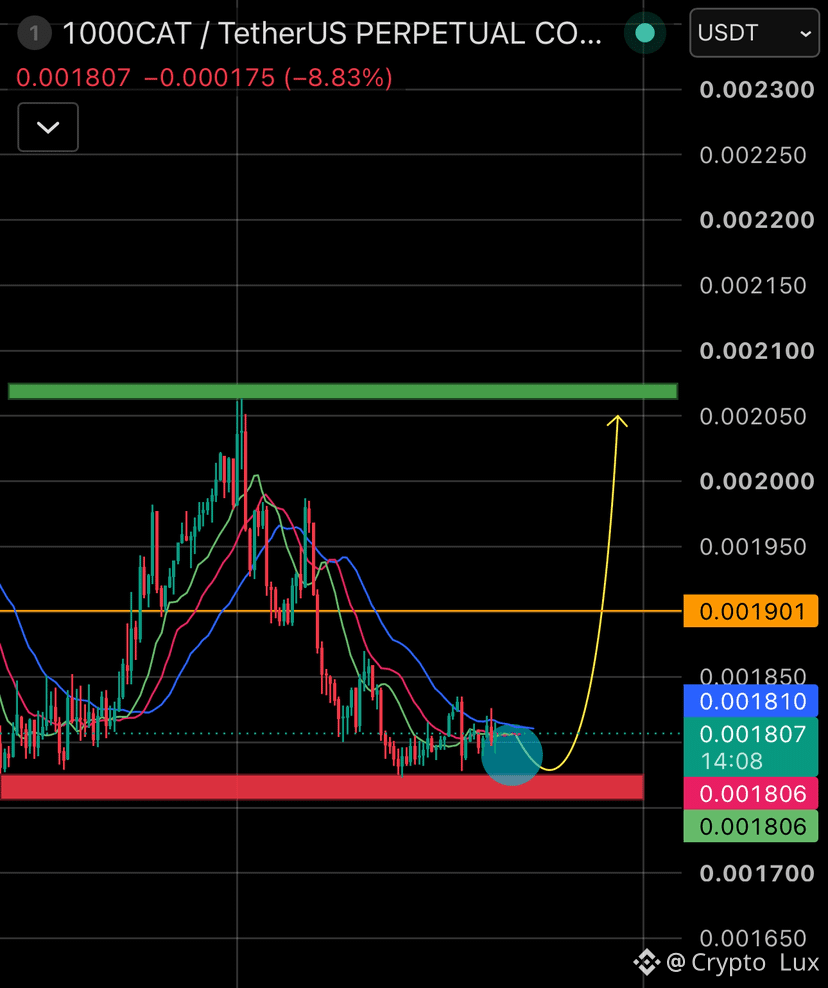The height and width of the screenshot is (988, 828).
Task: Click the circled 1 badge by symbol
Action: 35,33
